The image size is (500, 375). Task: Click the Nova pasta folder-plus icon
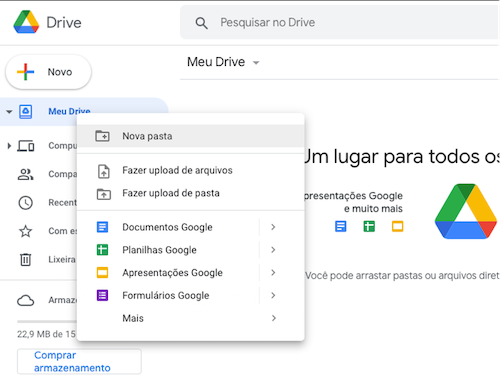(102, 136)
